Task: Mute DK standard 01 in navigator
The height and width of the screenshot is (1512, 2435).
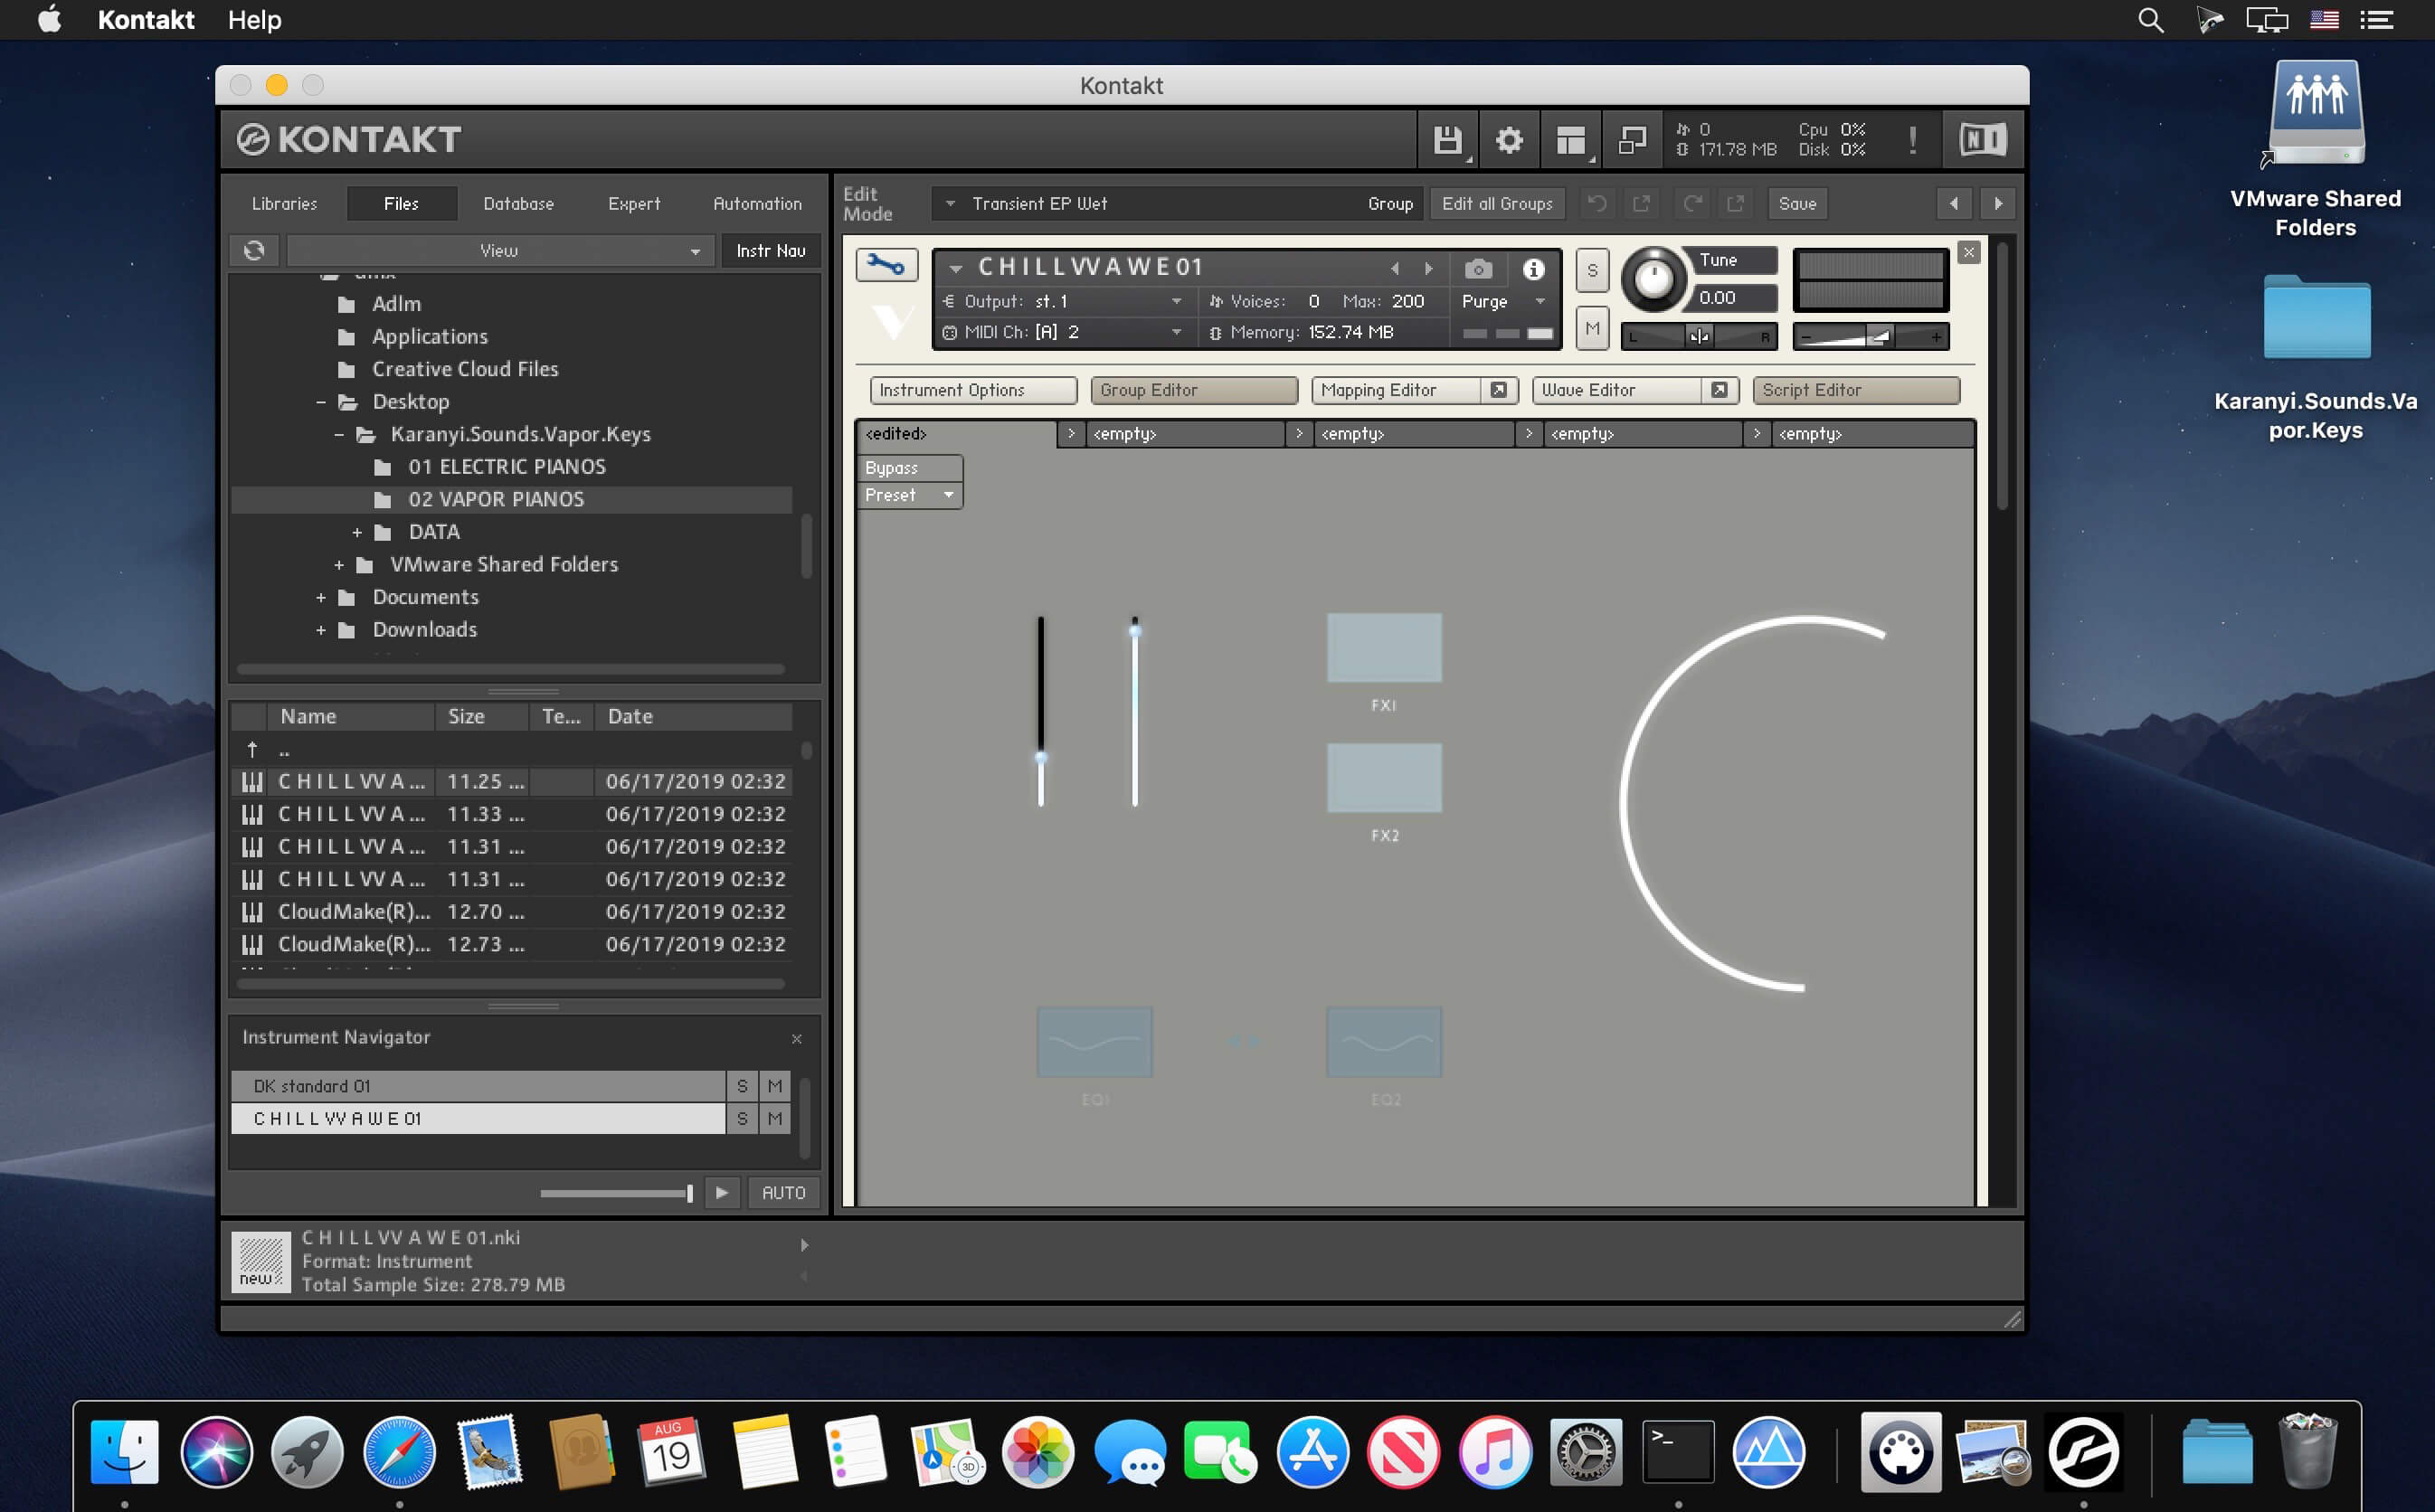Action: [x=775, y=1086]
